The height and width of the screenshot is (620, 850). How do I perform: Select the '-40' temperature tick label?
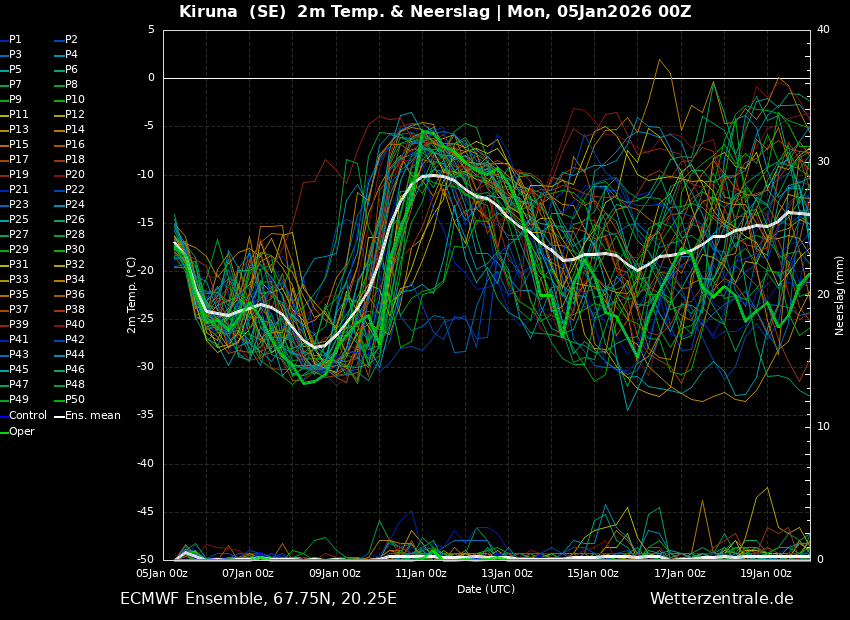coord(145,463)
